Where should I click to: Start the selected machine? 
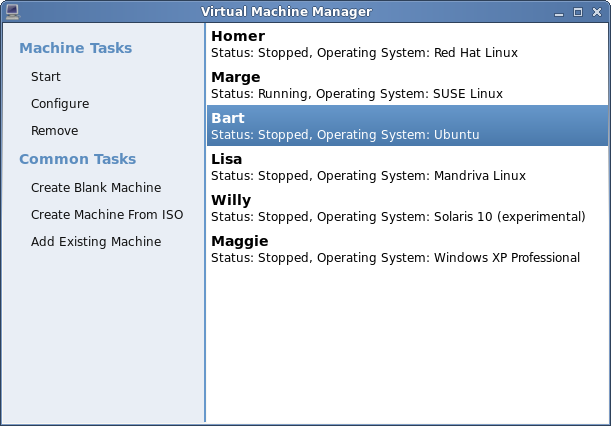46,76
